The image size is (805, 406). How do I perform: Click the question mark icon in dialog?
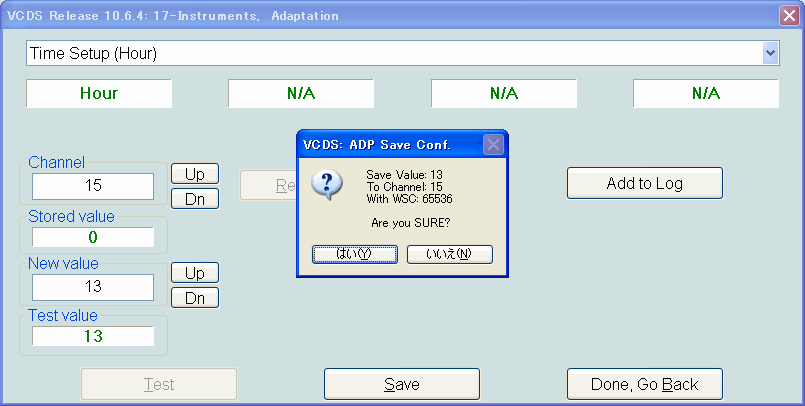(327, 185)
